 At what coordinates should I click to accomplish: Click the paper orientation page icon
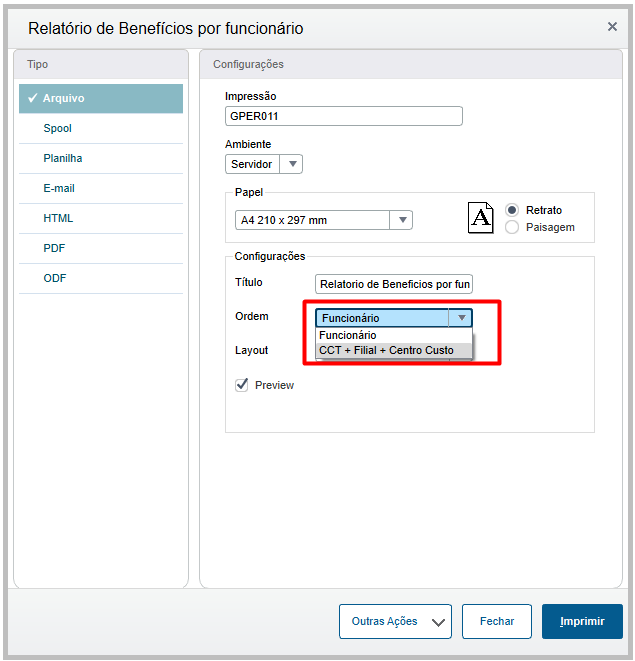coord(481,217)
